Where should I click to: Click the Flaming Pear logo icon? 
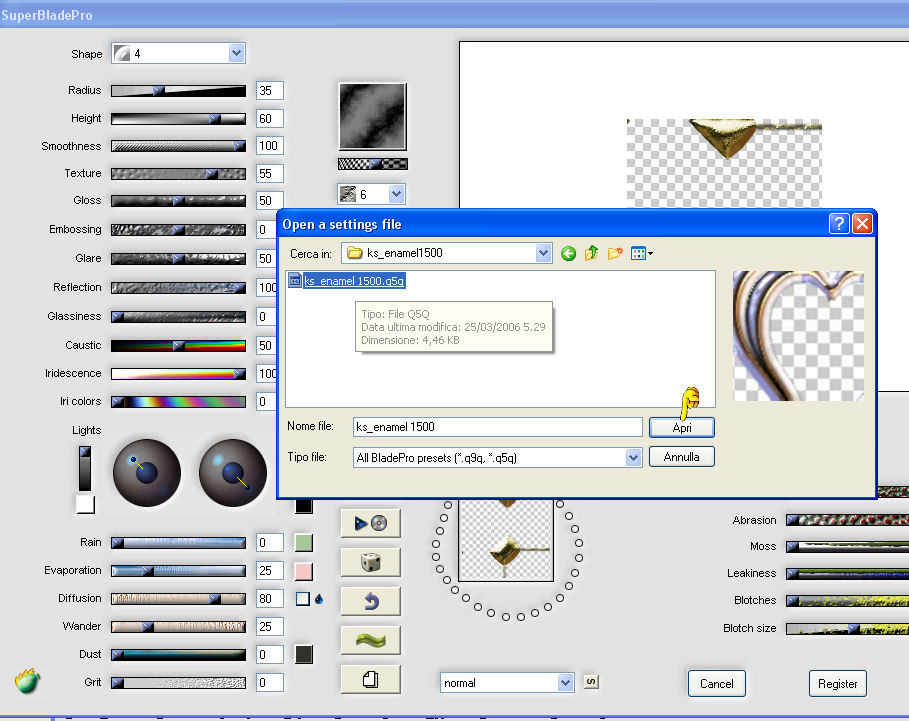(x=27, y=682)
